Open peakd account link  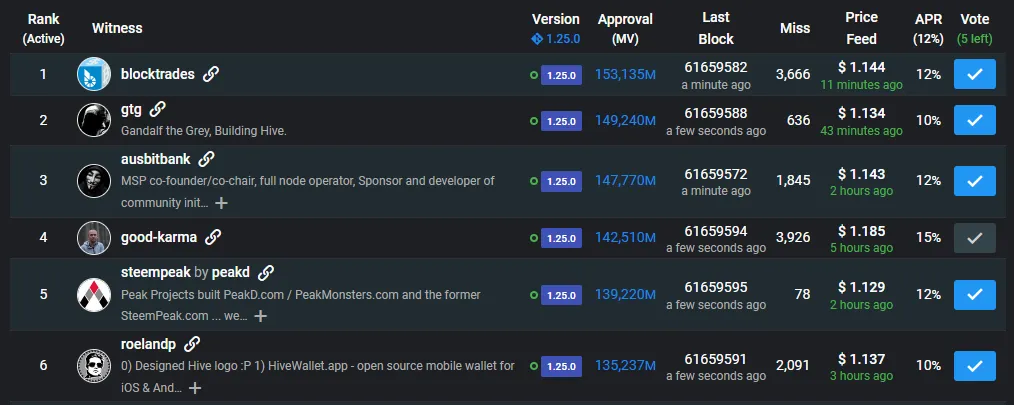pyautogui.click(x=231, y=272)
